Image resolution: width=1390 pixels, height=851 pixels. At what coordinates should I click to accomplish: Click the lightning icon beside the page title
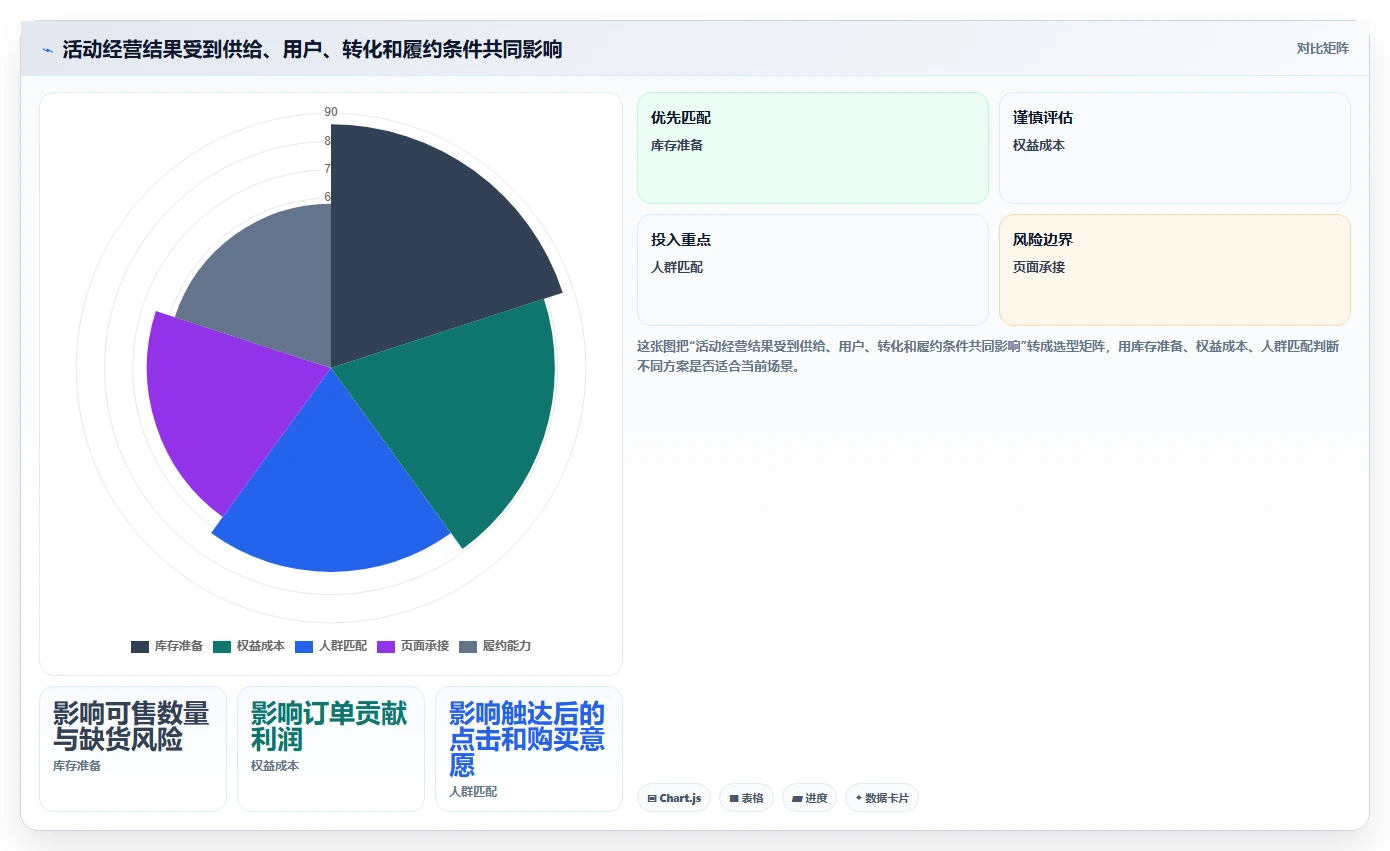click(x=47, y=49)
